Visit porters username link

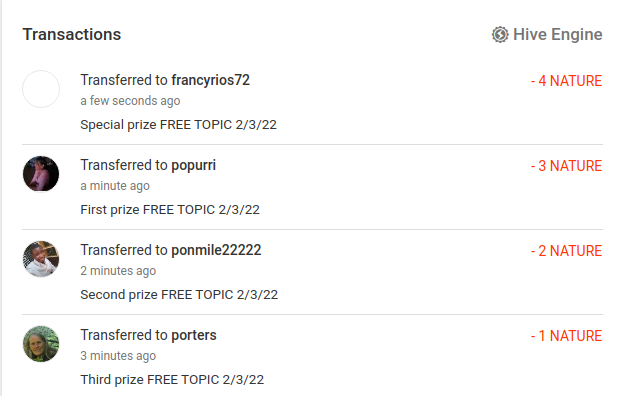pyautogui.click(x=194, y=335)
